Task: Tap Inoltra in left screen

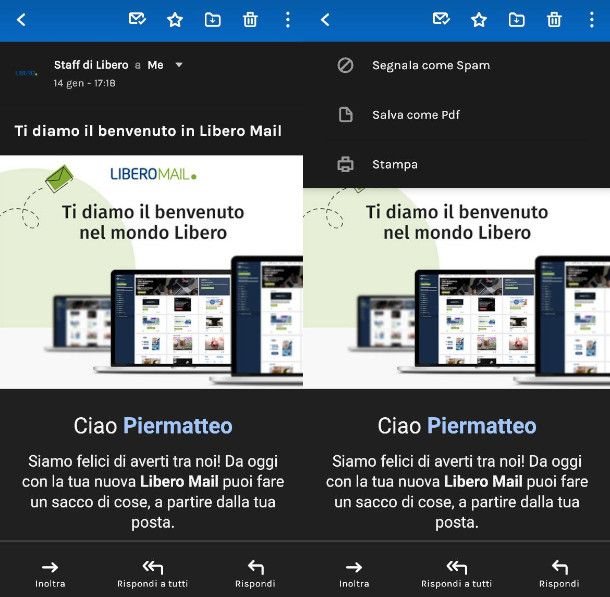Action: click(50, 574)
